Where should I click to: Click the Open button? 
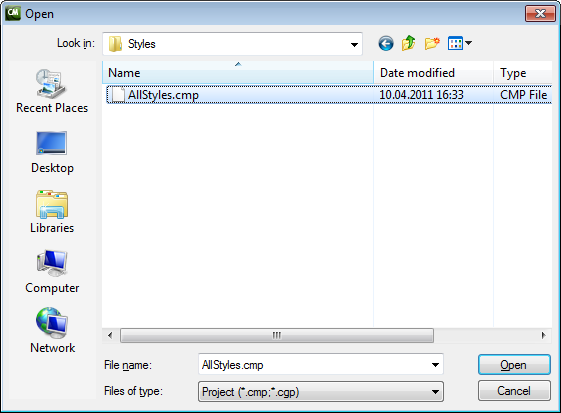pyautogui.click(x=514, y=365)
